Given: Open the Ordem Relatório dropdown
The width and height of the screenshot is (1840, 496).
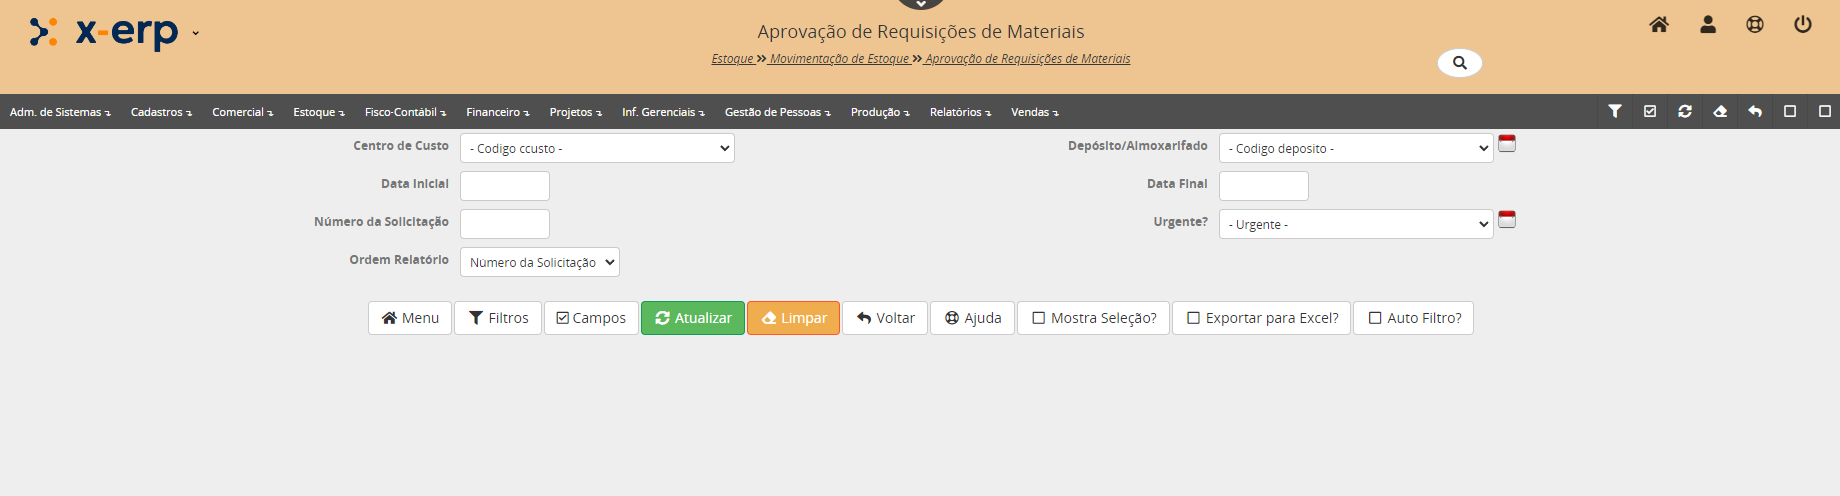Looking at the screenshot, I should coord(540,263).
